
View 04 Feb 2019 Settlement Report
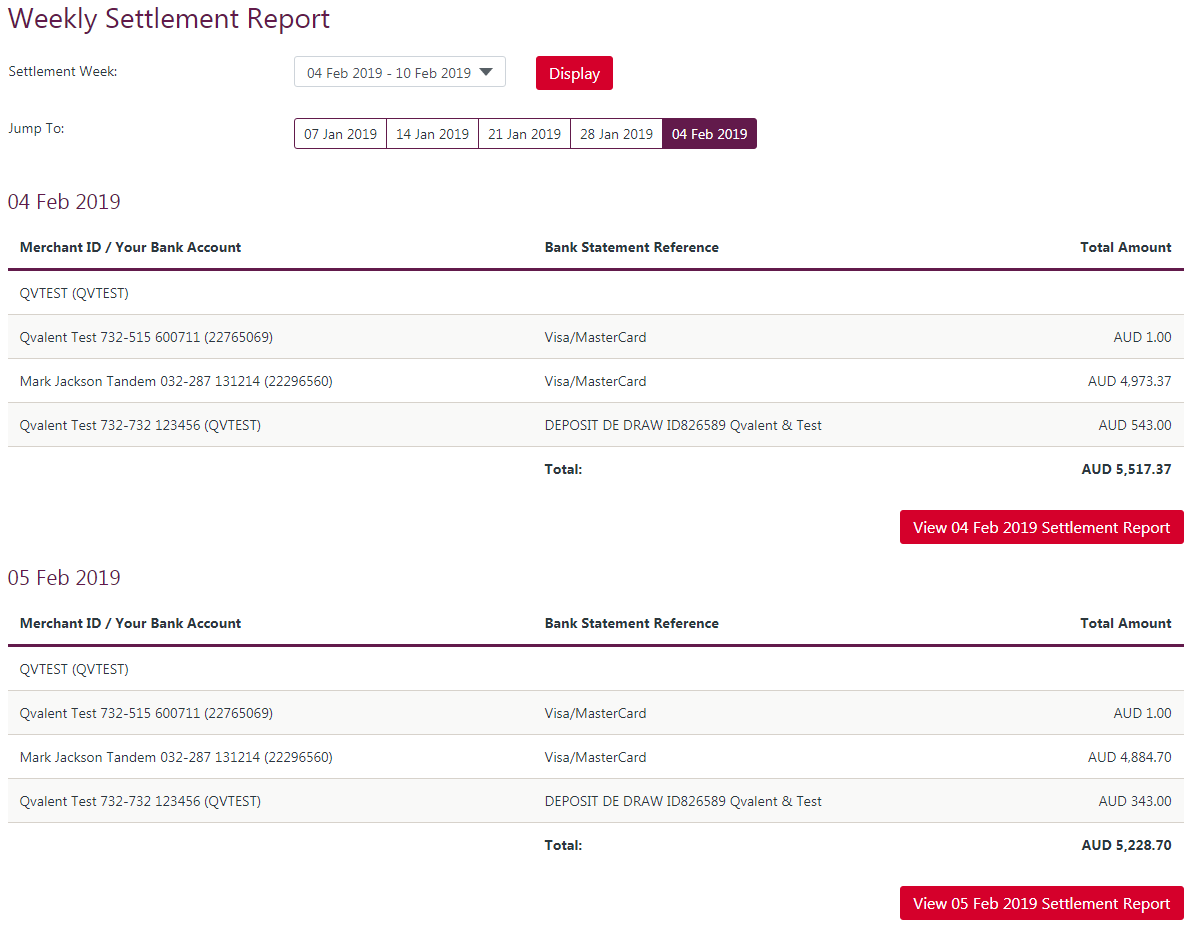click(1041, 528)
